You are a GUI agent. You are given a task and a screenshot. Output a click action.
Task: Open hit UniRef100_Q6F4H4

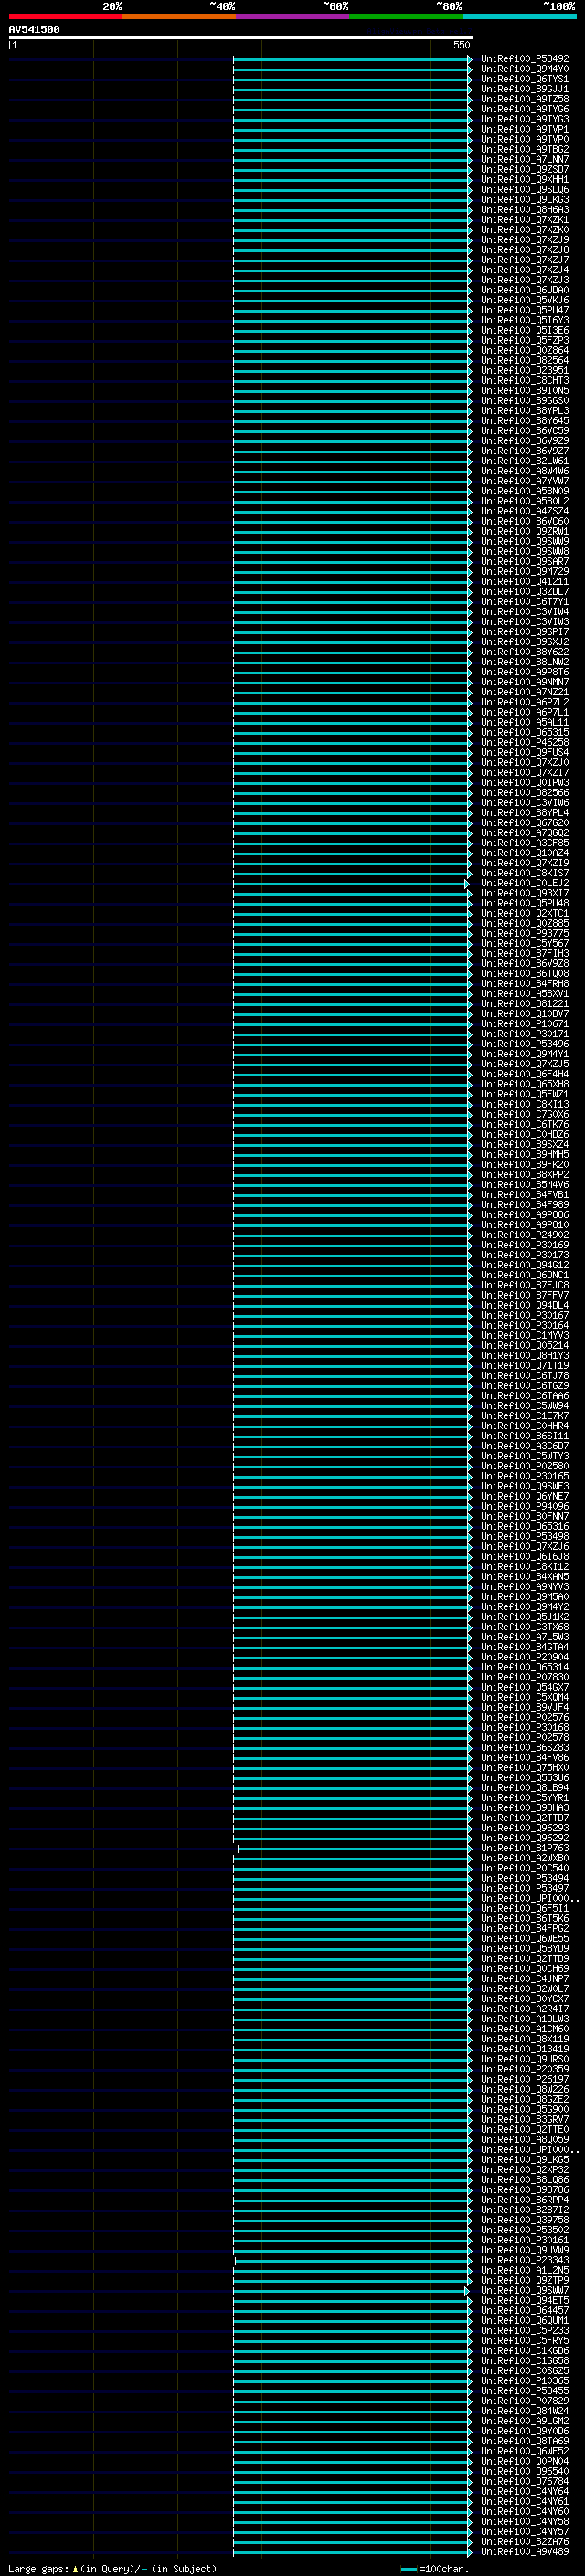[x=524, y=1075]
